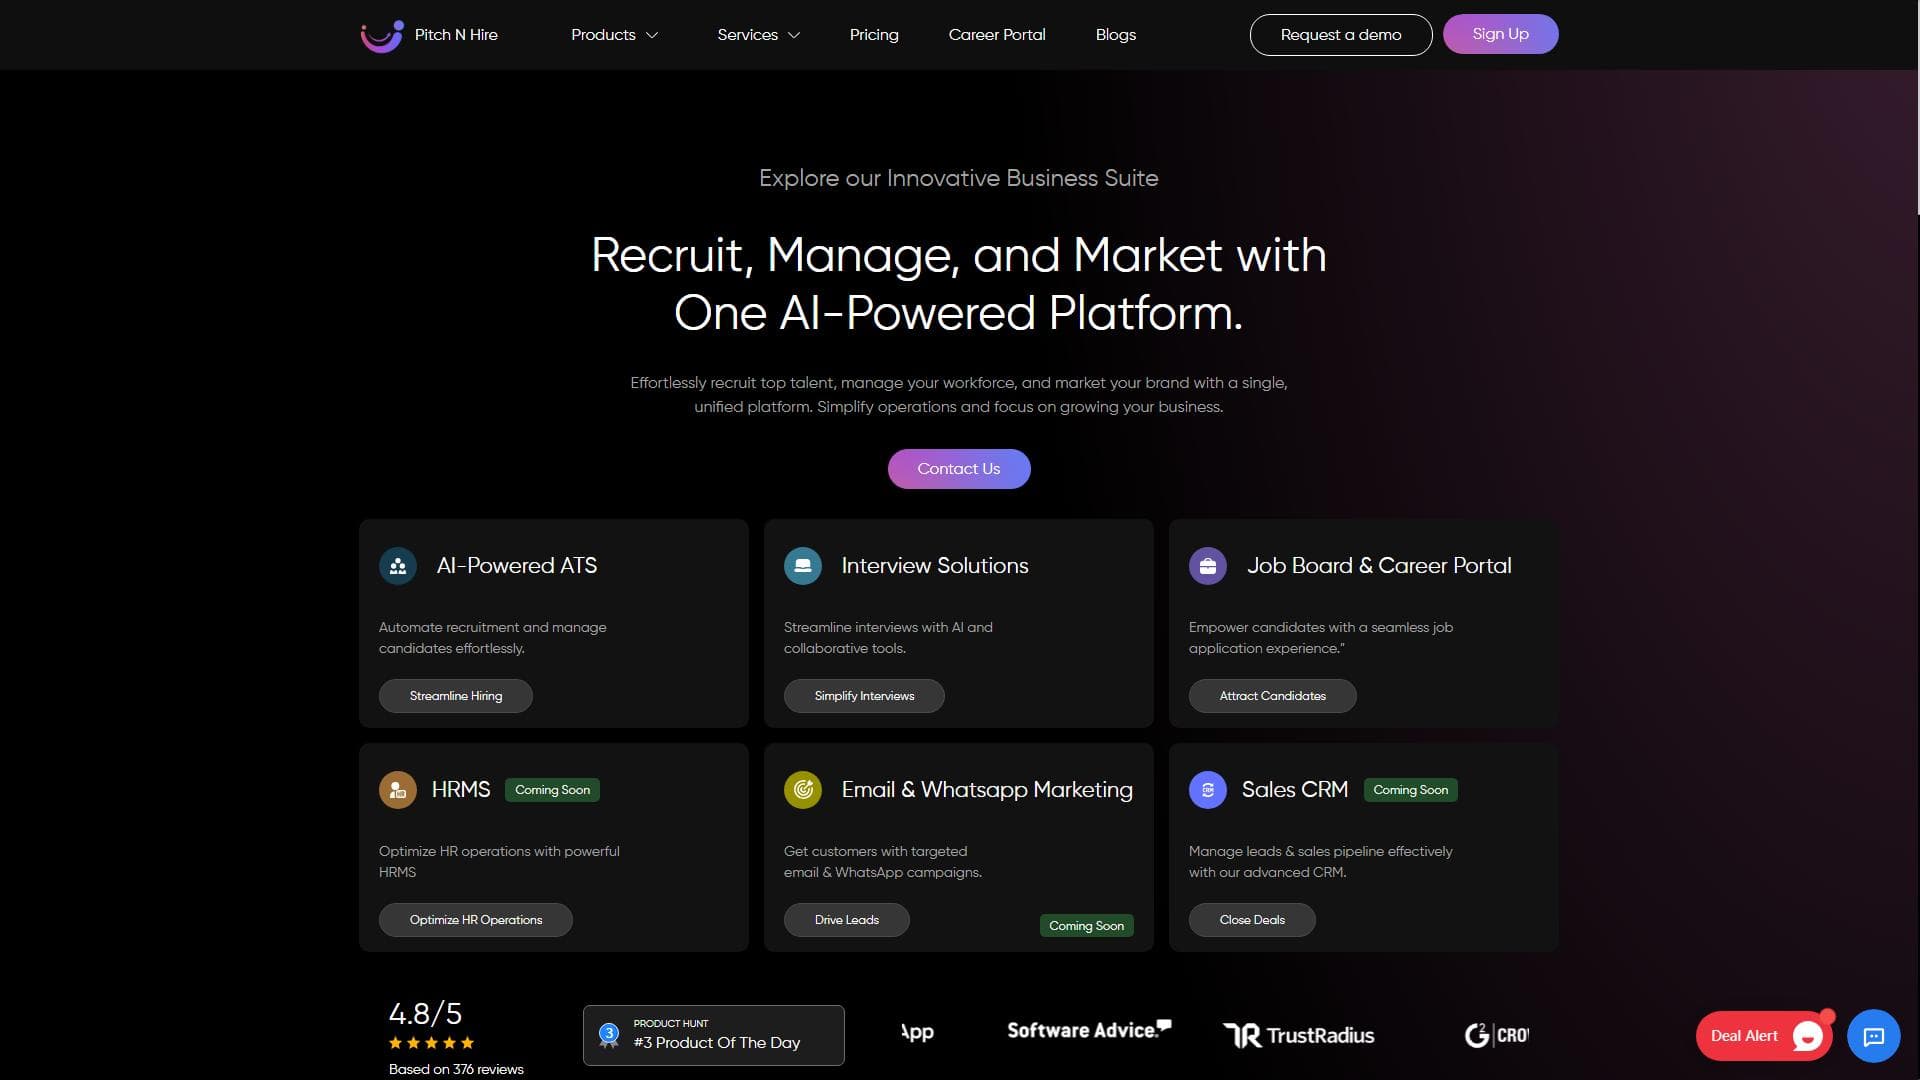The height and width of the screenshot is (1080, 1920).
Task: Click the Email & Whatsapp Marketing target icon
Action: 802,790
